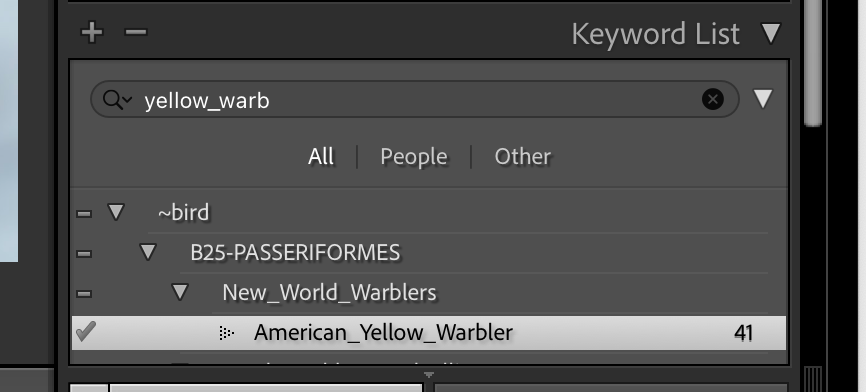Toggle the dash box next to New_World_Warblers
This screenshot has width=866, height=392.
pos(84,294)
